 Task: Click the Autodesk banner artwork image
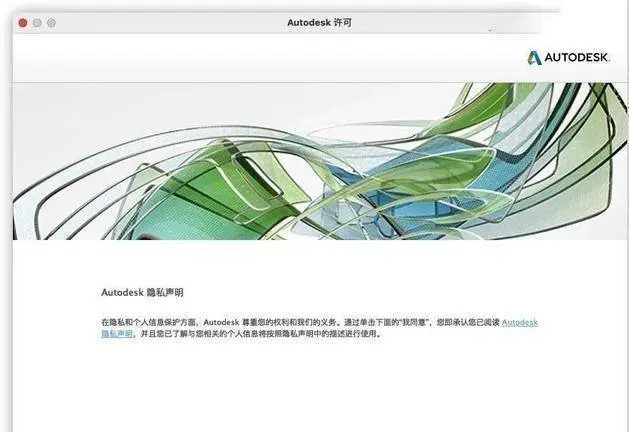321,161
